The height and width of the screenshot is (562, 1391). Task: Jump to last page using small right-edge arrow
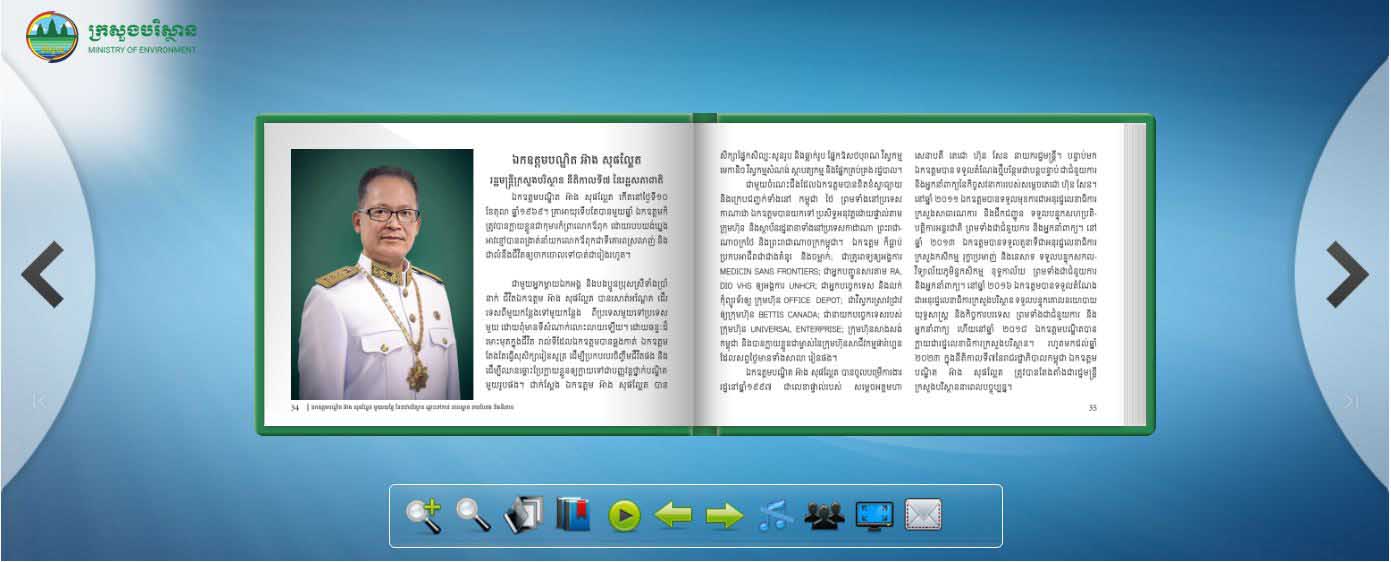[x=1351, y=401]
